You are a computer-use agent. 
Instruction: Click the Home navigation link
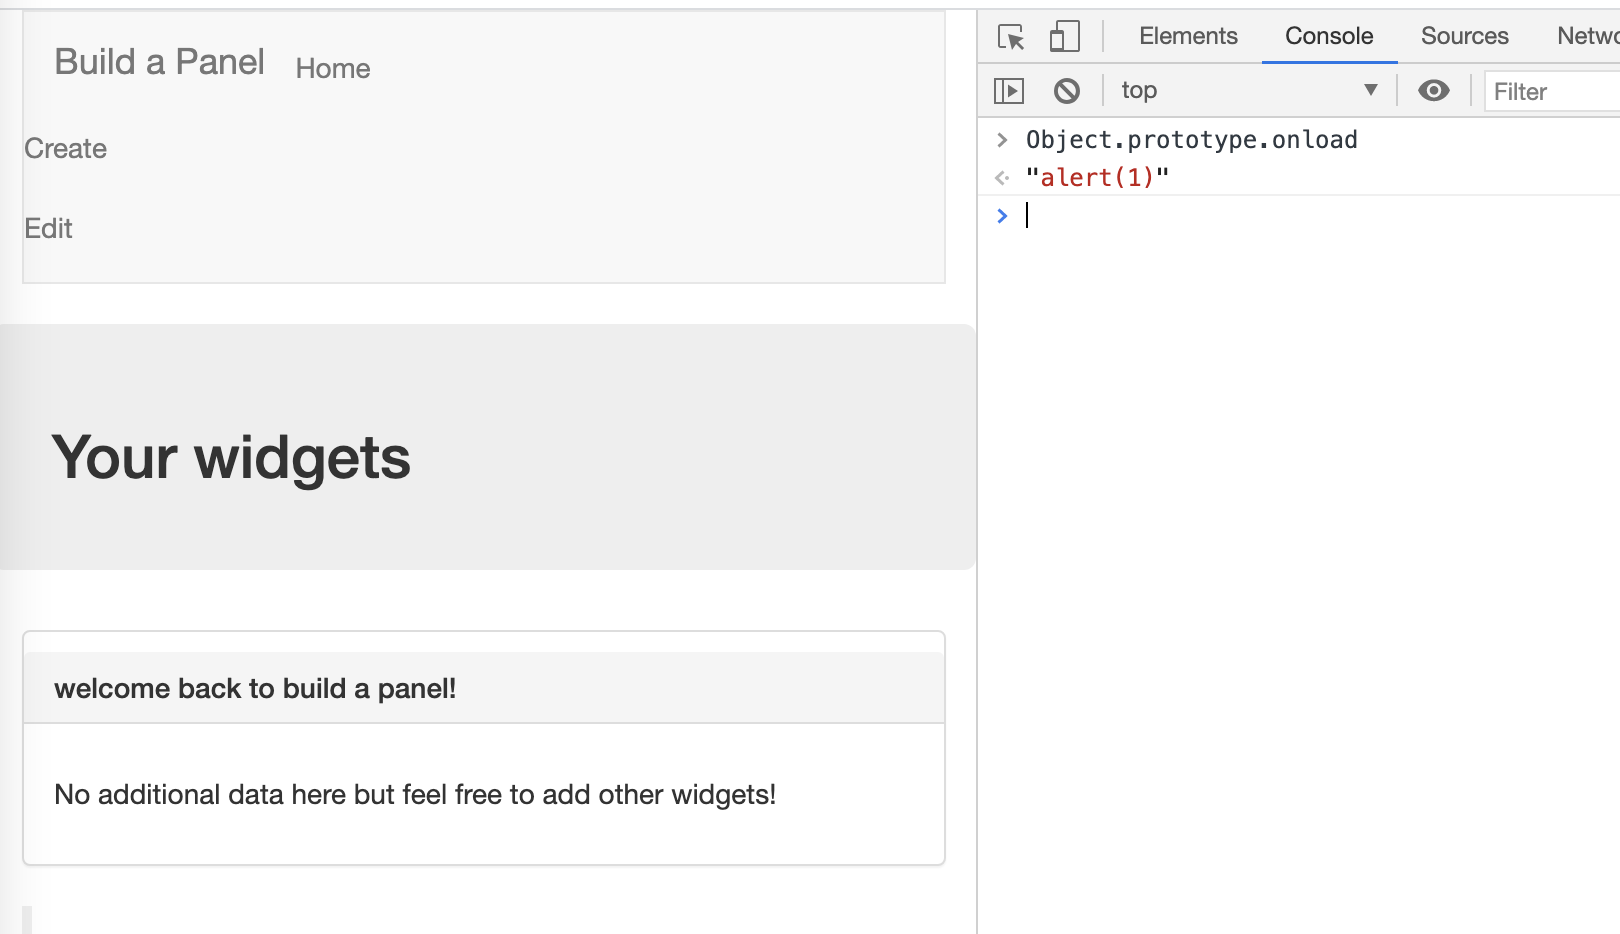(333, 69)
